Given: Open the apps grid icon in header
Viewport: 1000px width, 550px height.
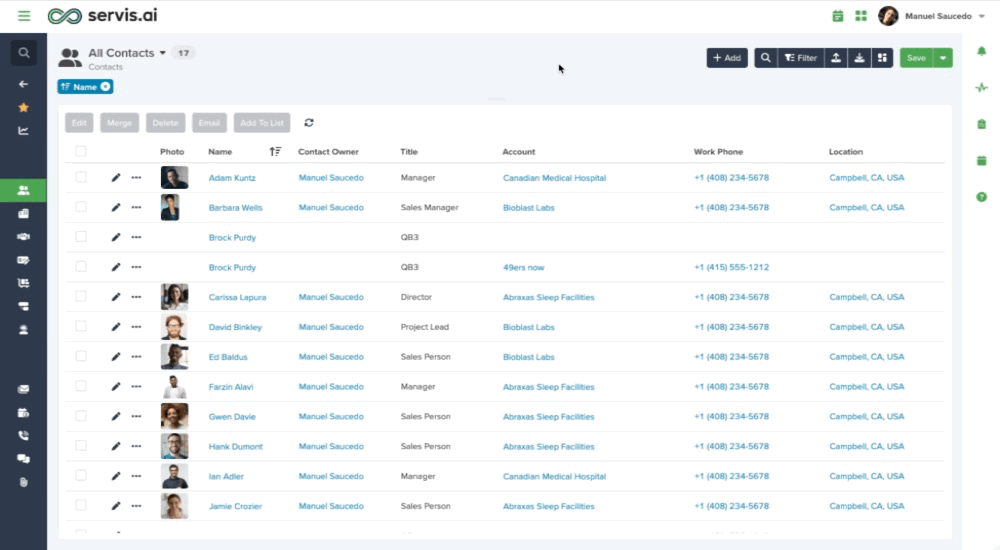Looking at the screenshot, I should (x=861, y=16).
